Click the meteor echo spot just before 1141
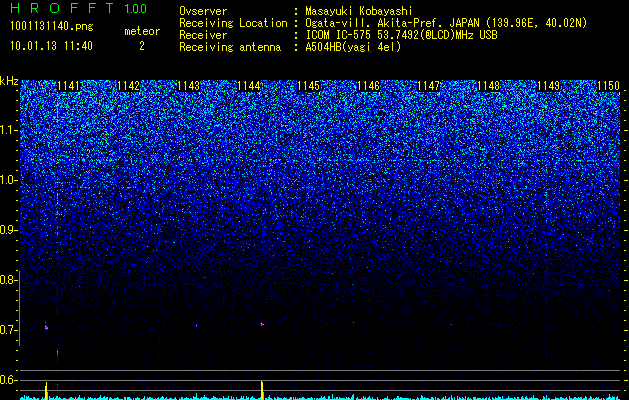Screen dimensions: 629x400 pyautogui.click(x=46, y=327)
